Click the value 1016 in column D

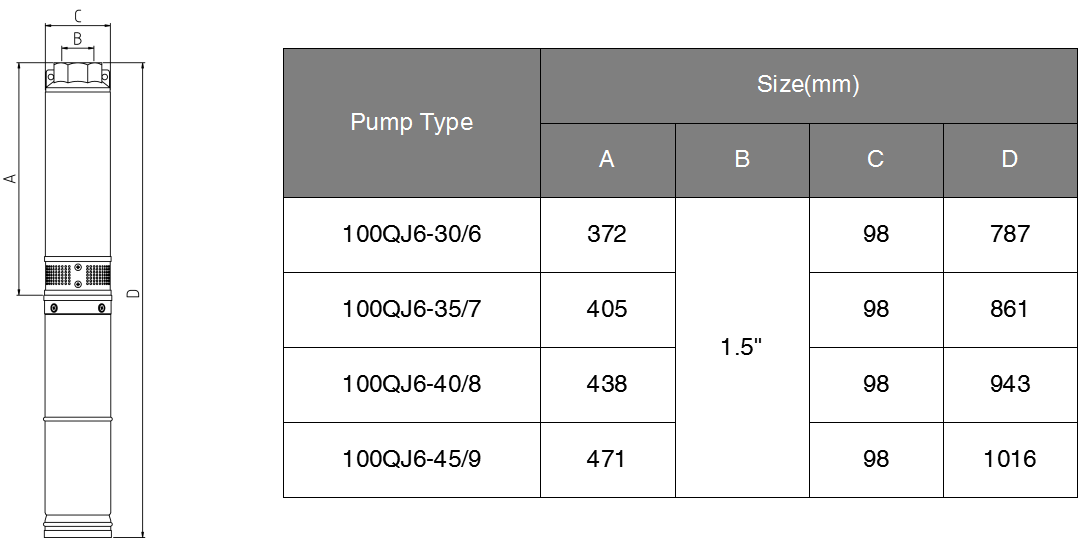point(1010,459)
